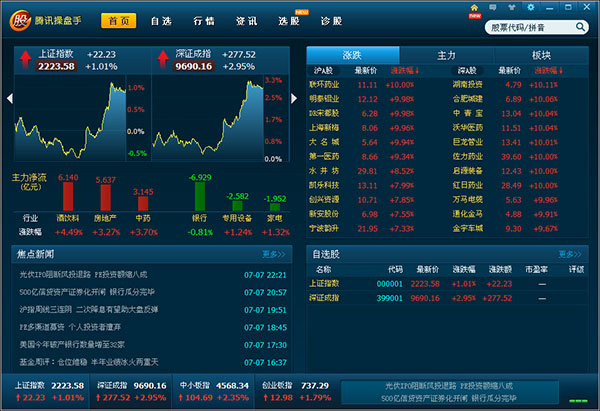Screen dimensions: 600x411
Task: Select 水井坊 stock row
Action: (362, 171)
